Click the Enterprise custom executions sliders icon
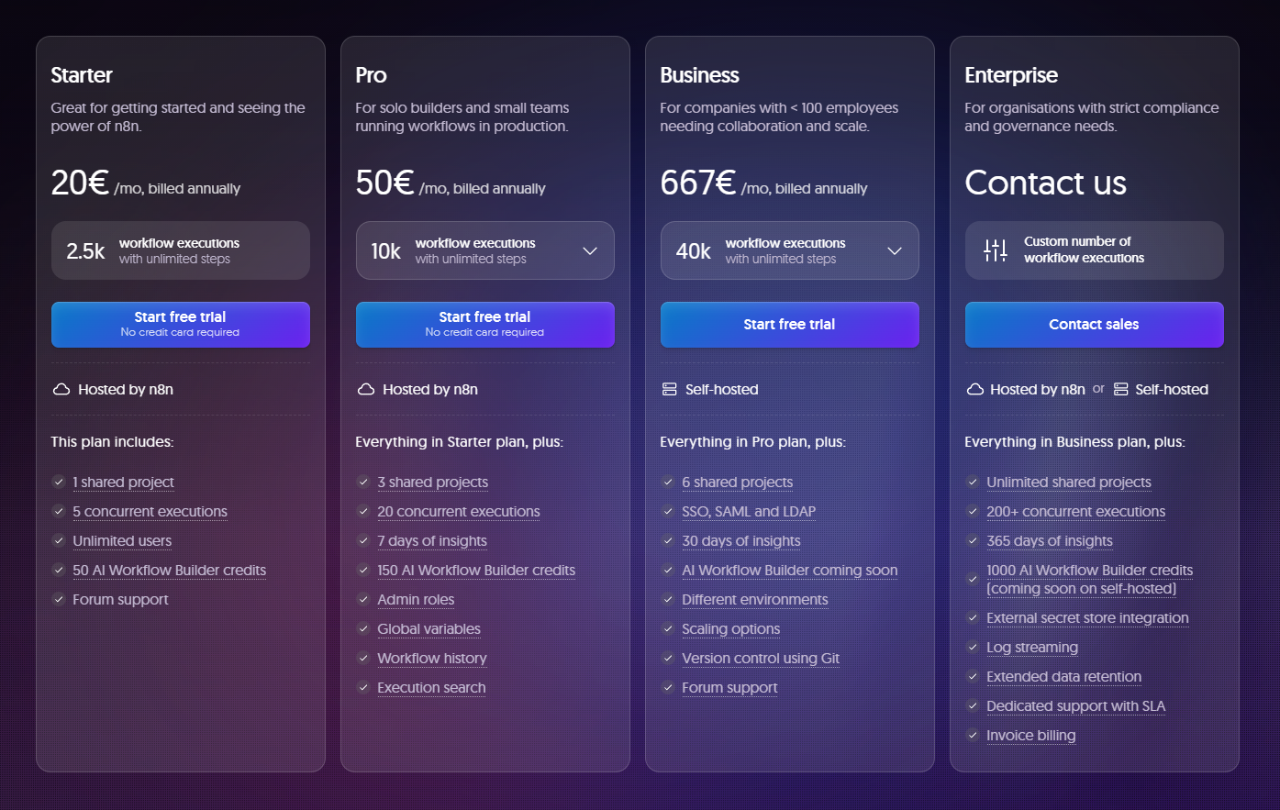The height and width of the screenshot is (810, 1280). point(995,250)
